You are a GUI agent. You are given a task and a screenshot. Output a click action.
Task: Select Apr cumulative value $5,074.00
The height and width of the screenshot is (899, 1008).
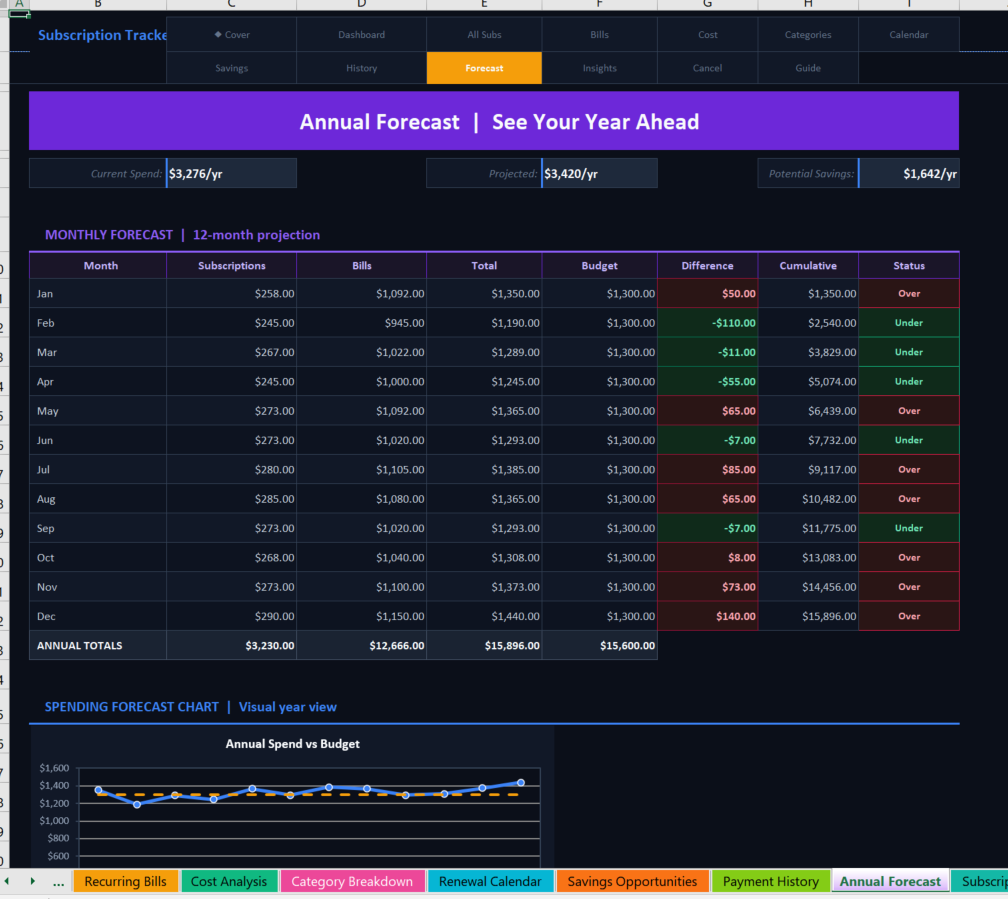[807, 381]
